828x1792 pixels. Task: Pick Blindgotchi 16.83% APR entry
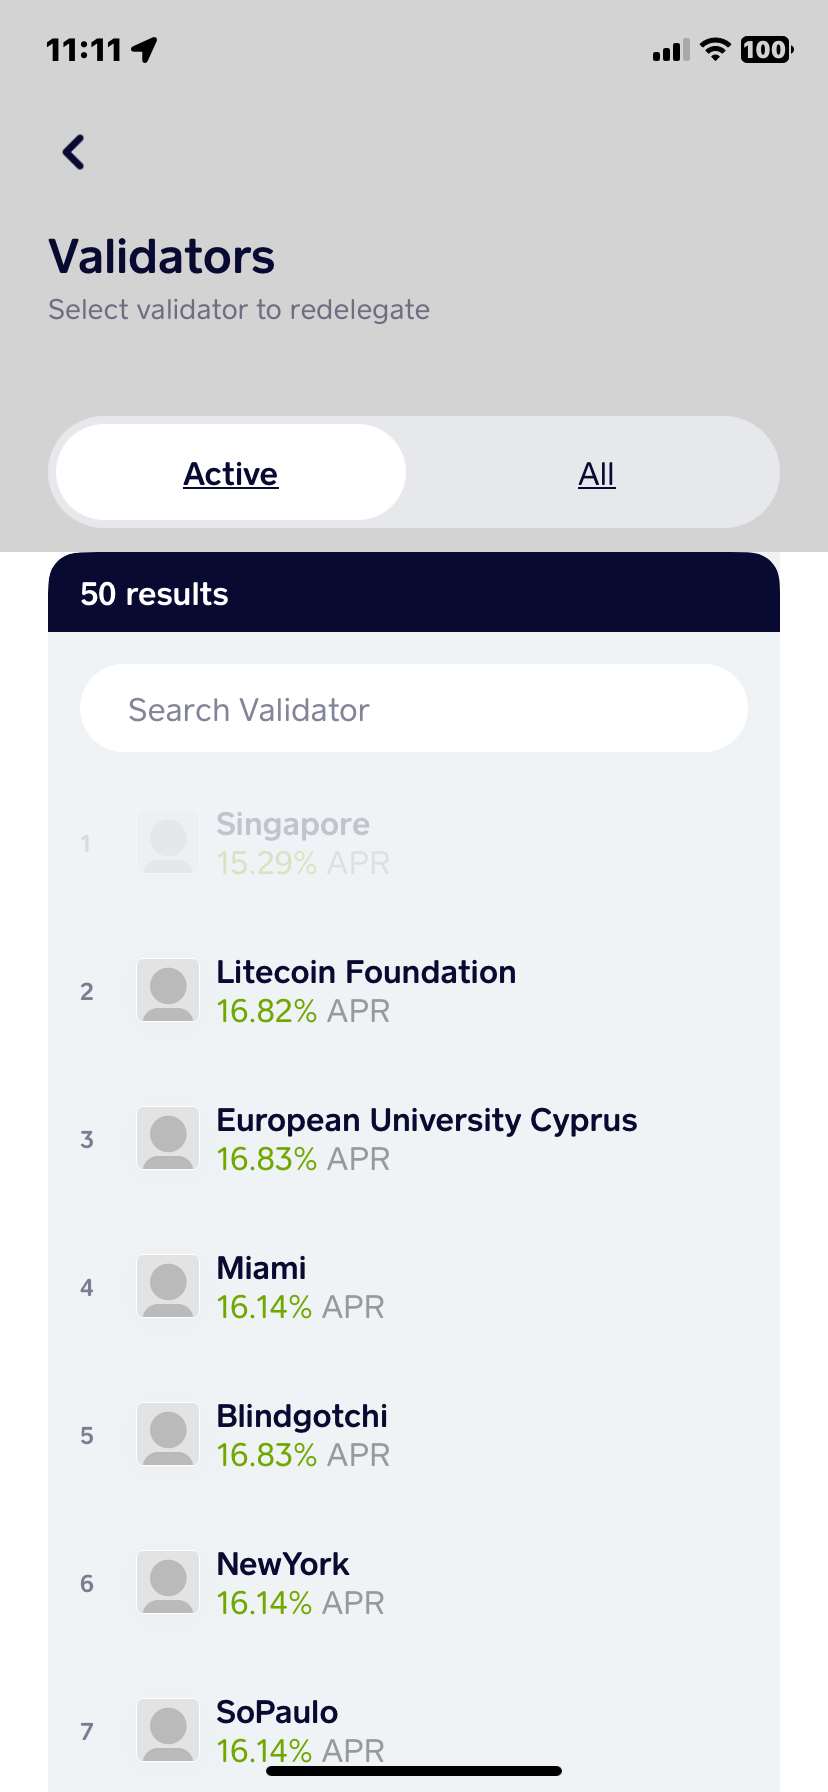[x=414, y=1434]
